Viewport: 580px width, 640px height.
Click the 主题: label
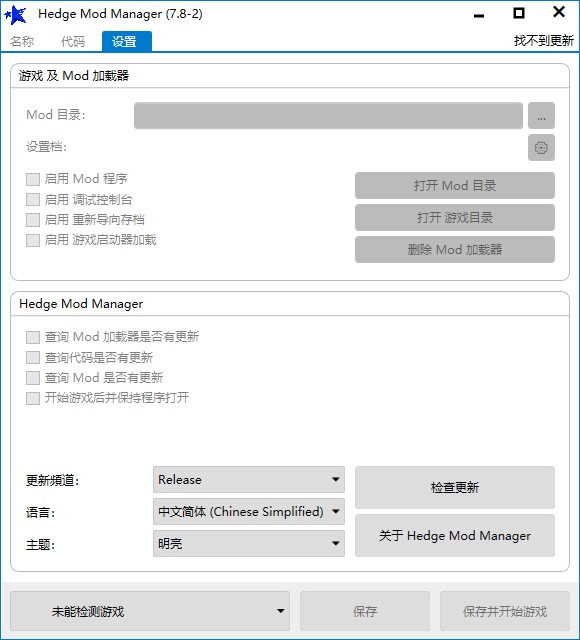tap(40, 544)
